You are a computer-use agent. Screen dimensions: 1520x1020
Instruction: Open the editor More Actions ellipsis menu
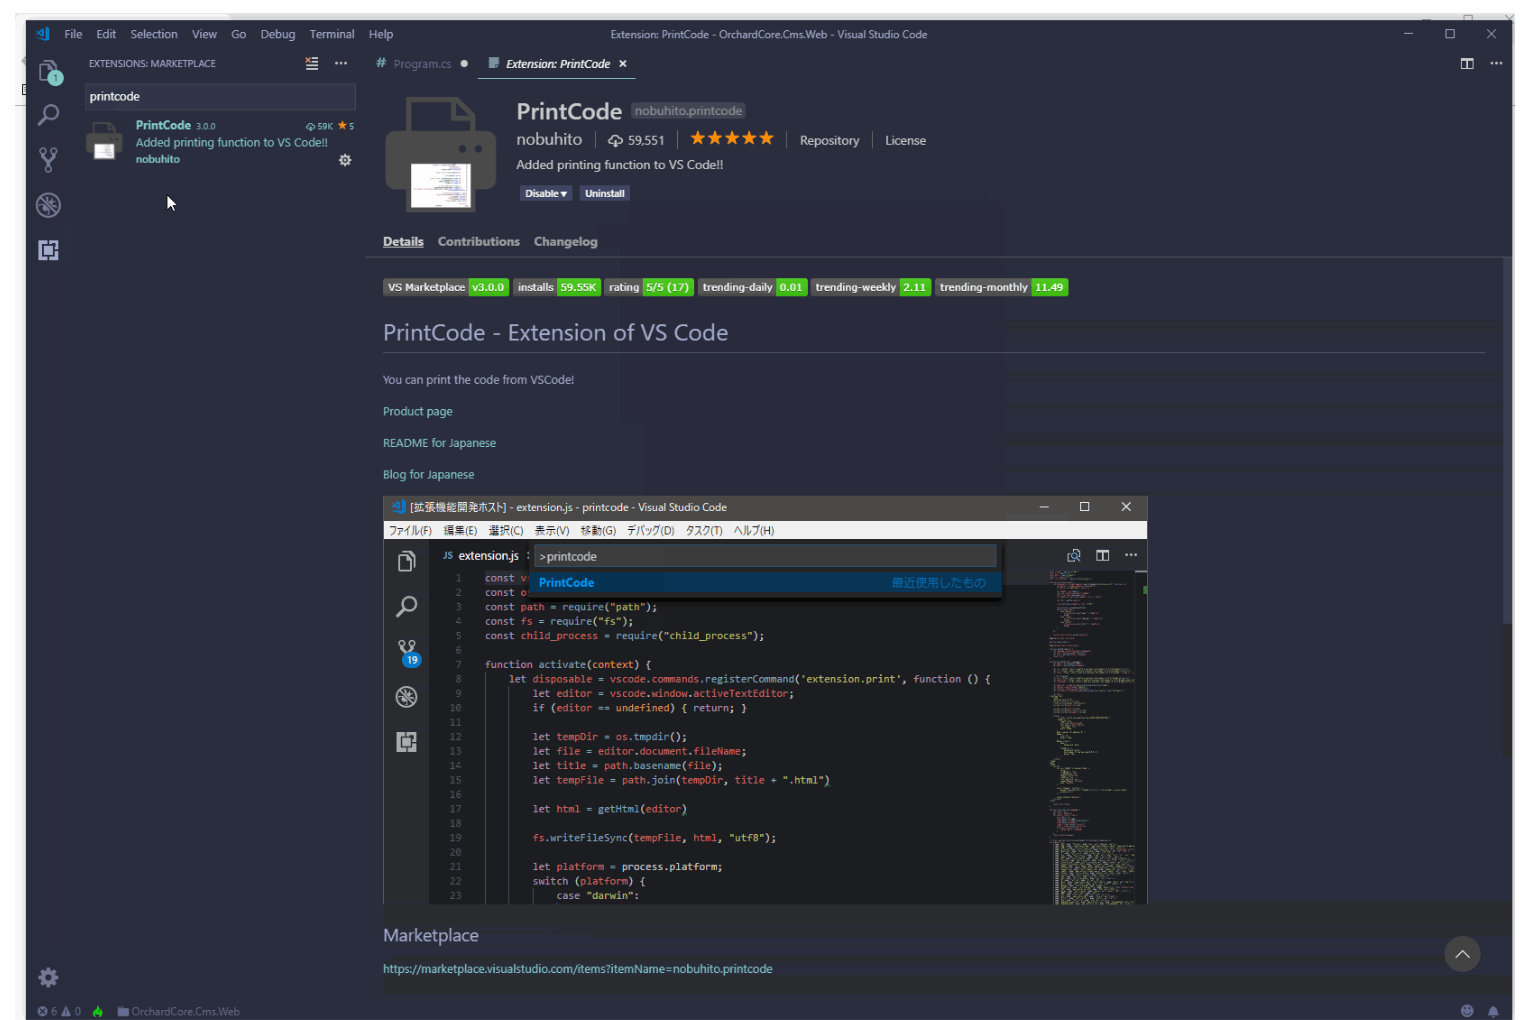click(1496, 63)
